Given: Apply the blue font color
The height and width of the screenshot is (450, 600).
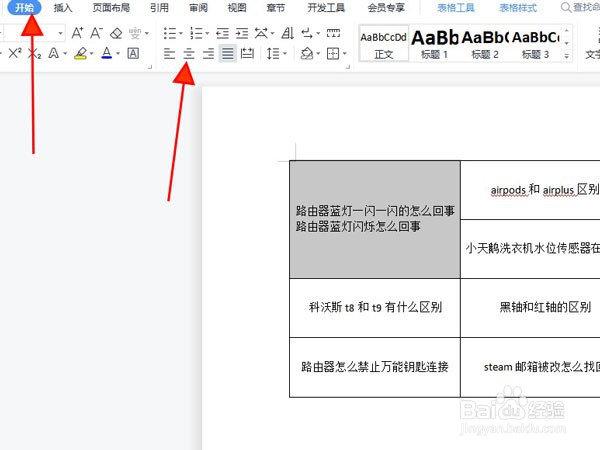Looking at the screenshot, I should [x=107, y=53].
